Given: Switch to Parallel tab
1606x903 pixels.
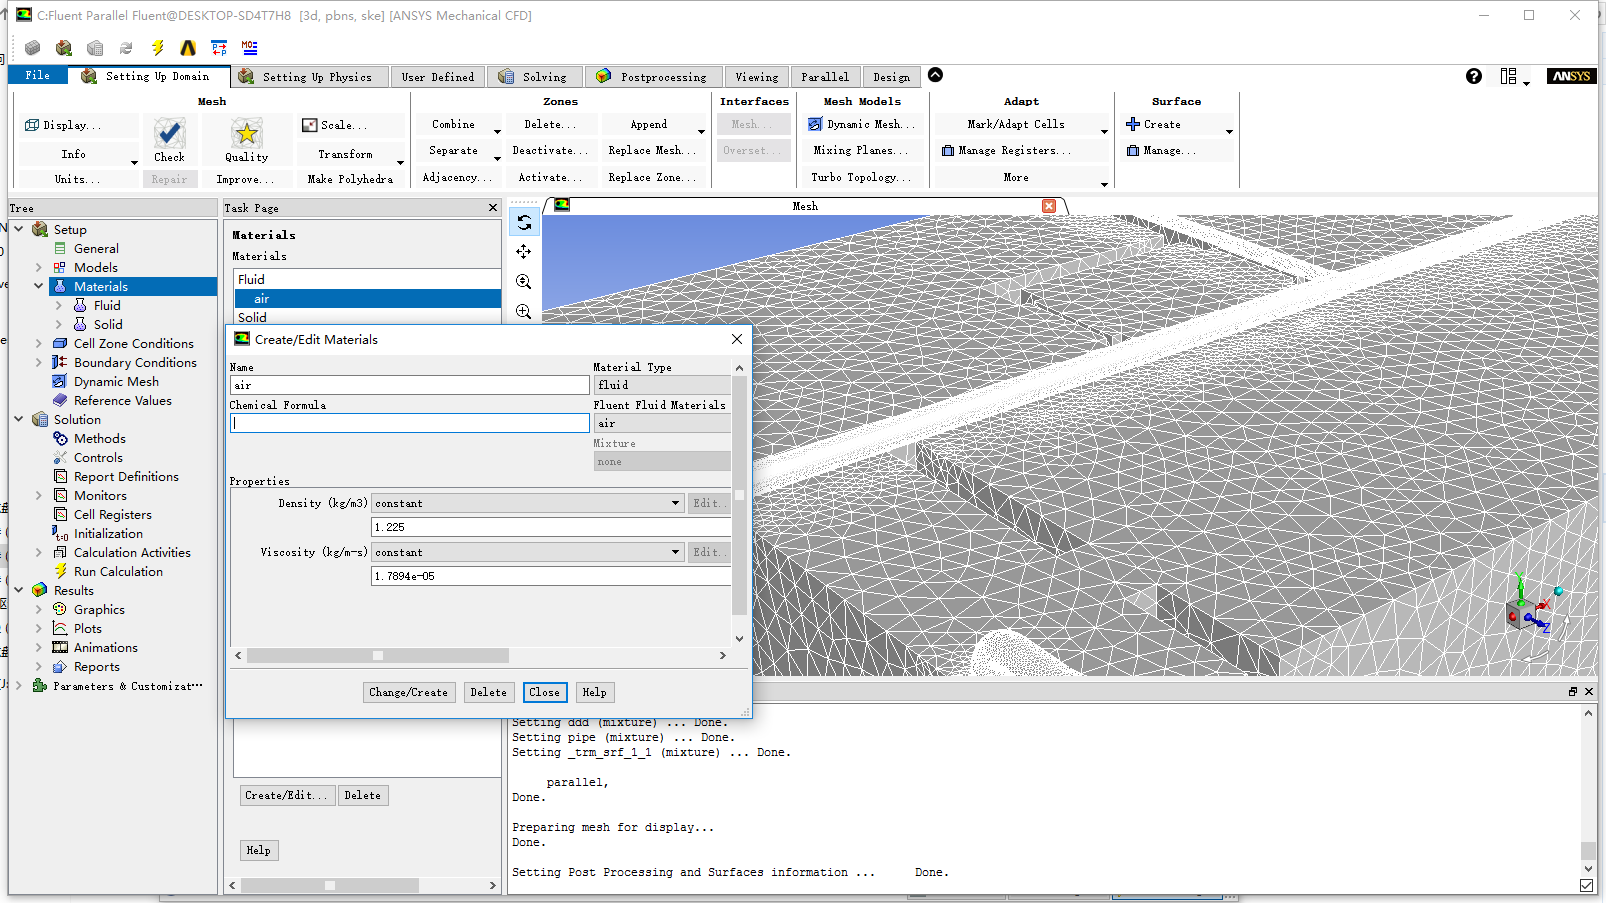Looking at the screenshot, I should point(825,77).
